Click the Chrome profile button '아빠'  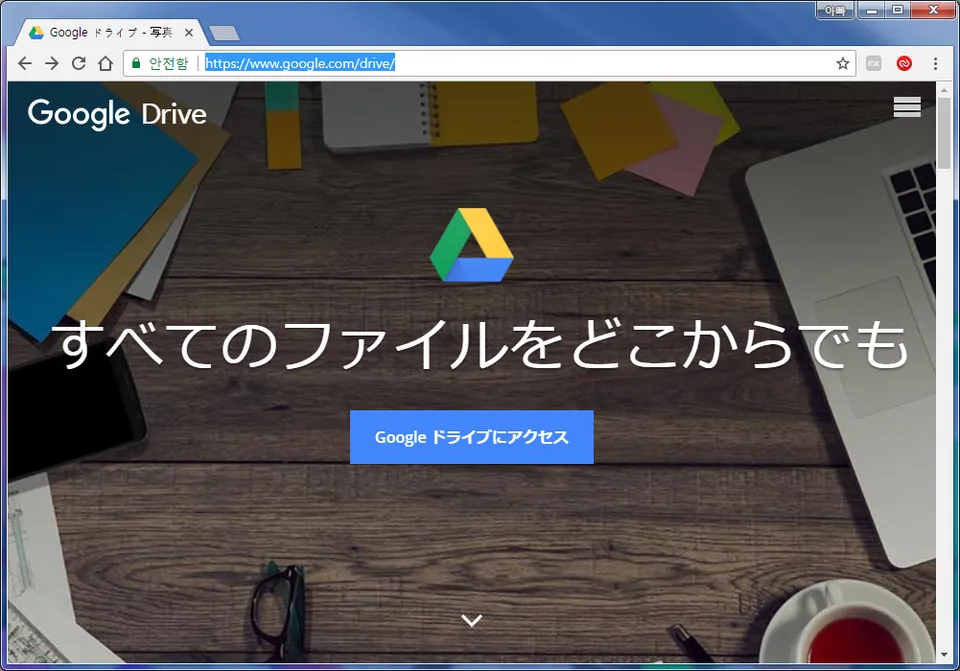(x=834, y=10)
